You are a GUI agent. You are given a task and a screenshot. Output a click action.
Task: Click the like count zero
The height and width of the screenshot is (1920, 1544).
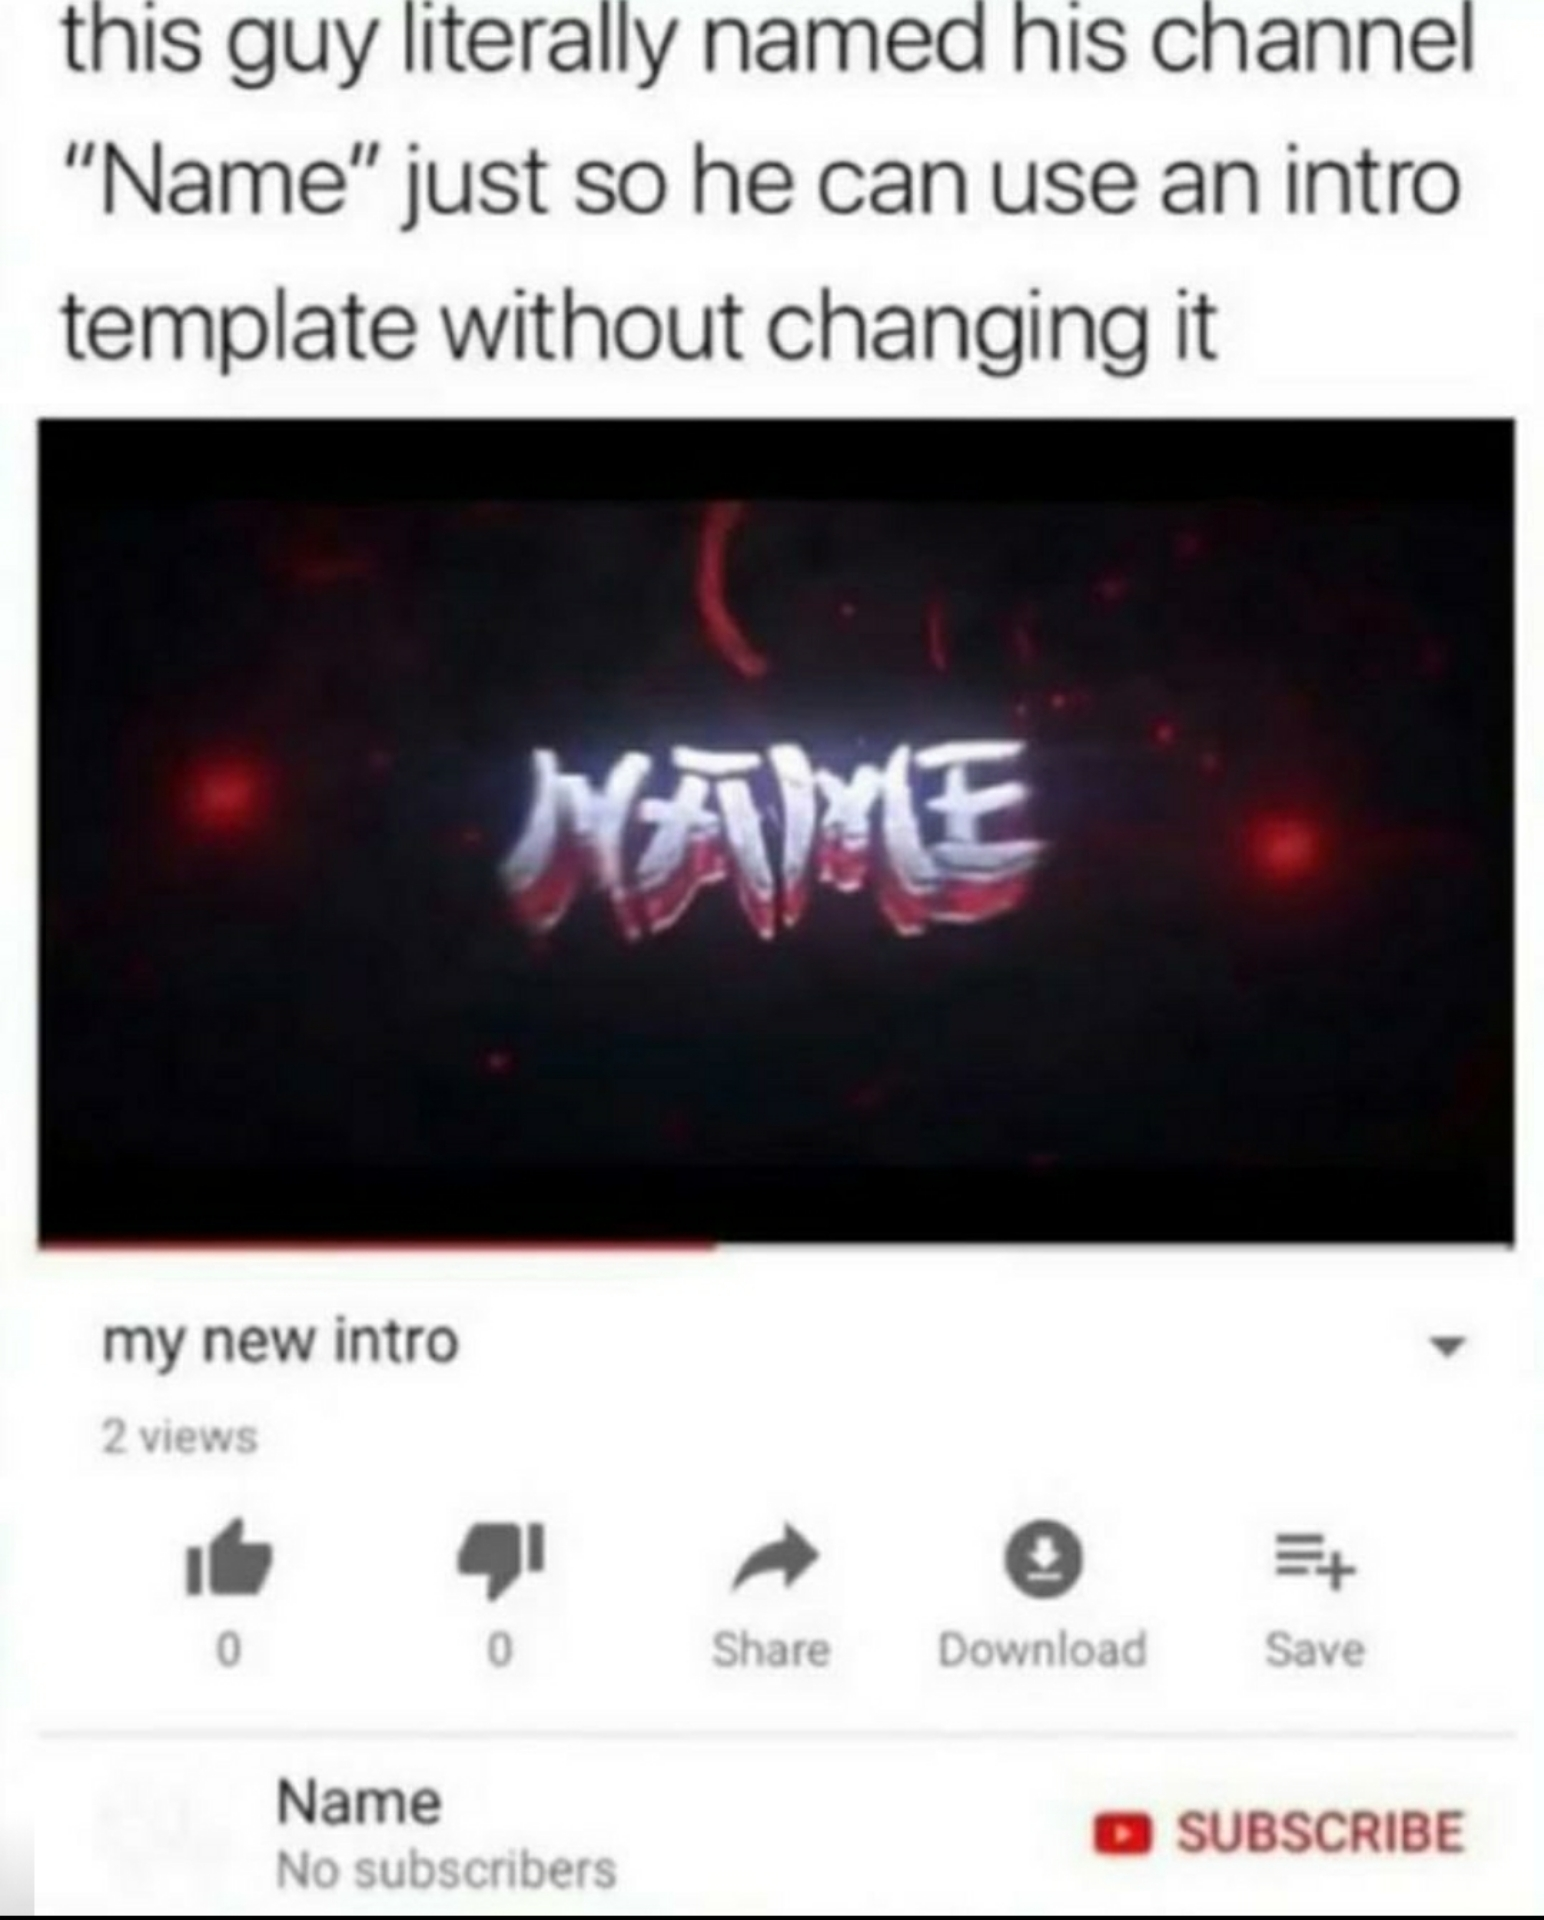(229, 1650)
